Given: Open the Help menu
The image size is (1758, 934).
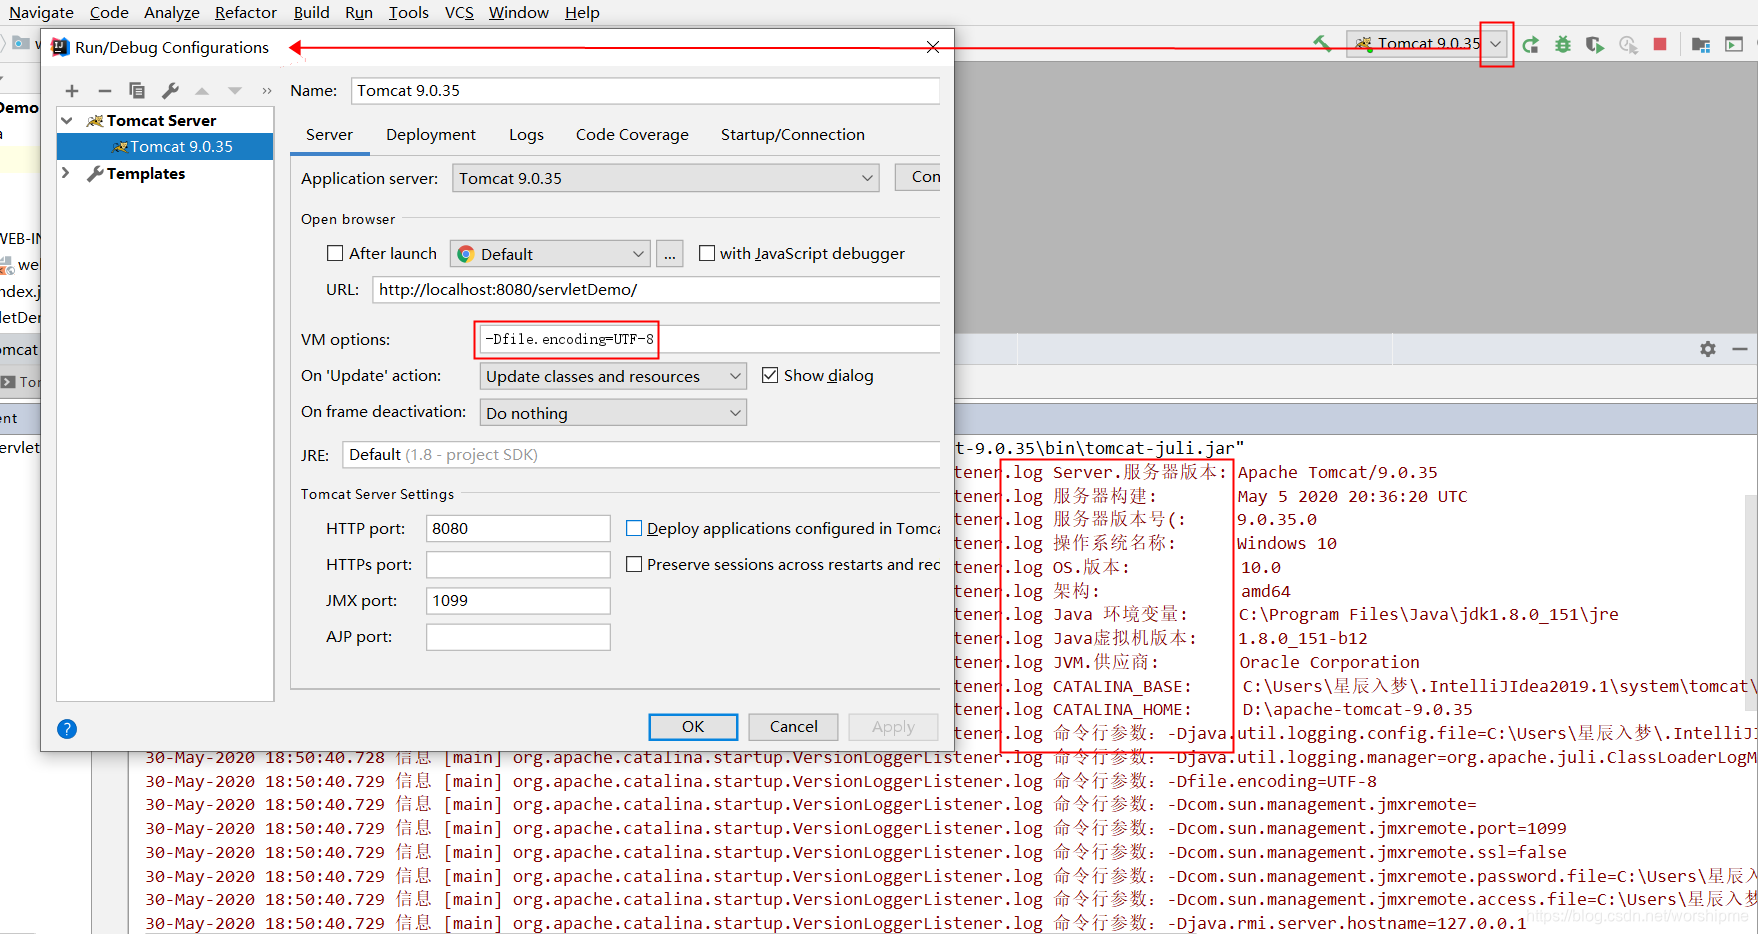Looking at the screenshot, I should pyautogui.click(x=582, y=12).
